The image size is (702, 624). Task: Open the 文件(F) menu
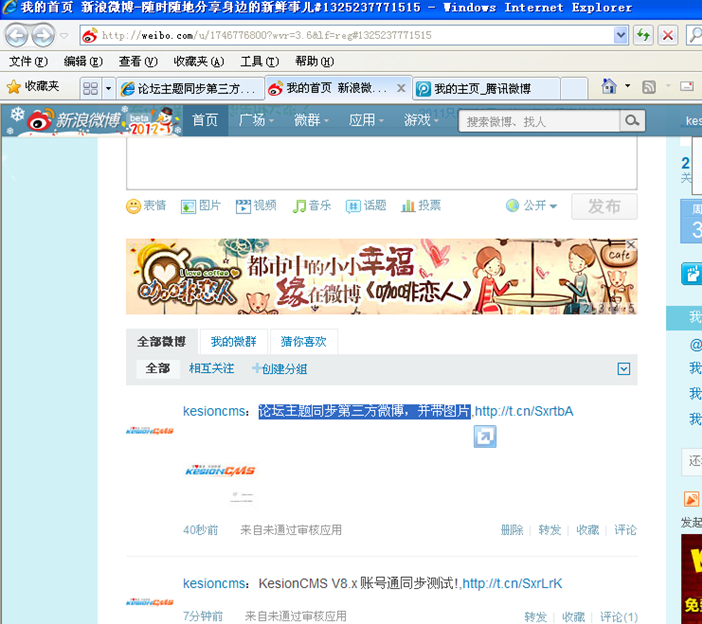28,61
